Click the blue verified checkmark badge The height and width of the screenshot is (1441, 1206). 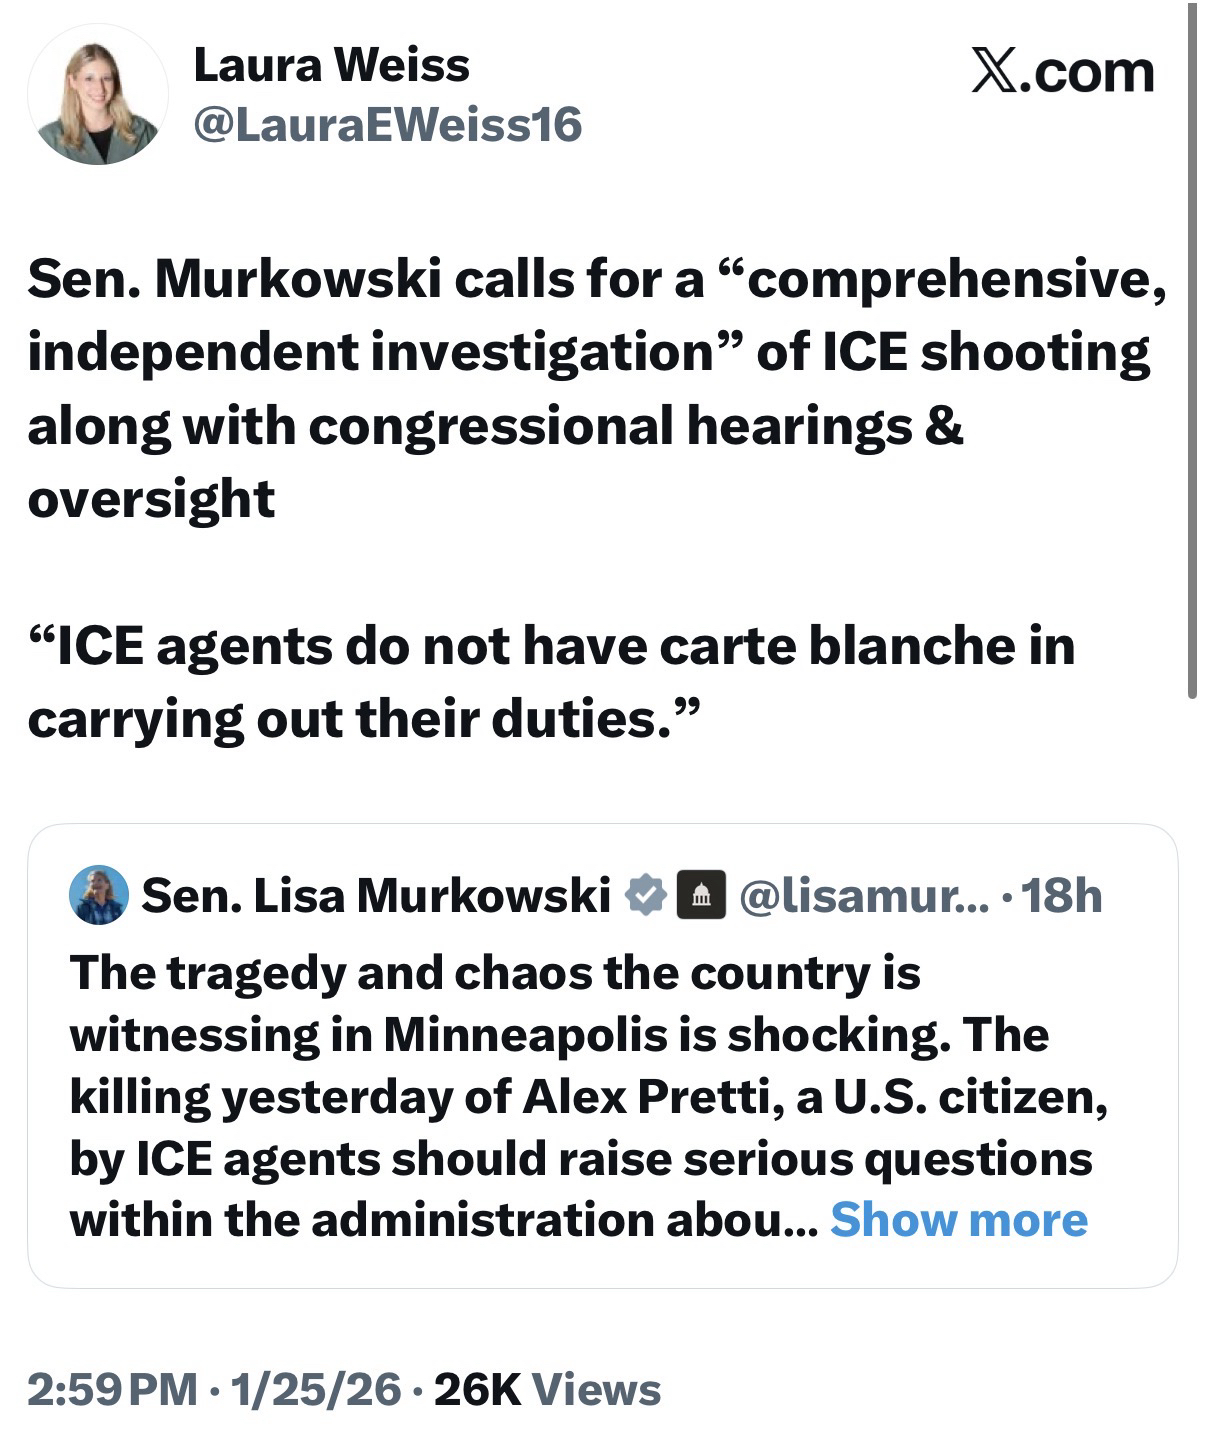[x=646, y=894]
